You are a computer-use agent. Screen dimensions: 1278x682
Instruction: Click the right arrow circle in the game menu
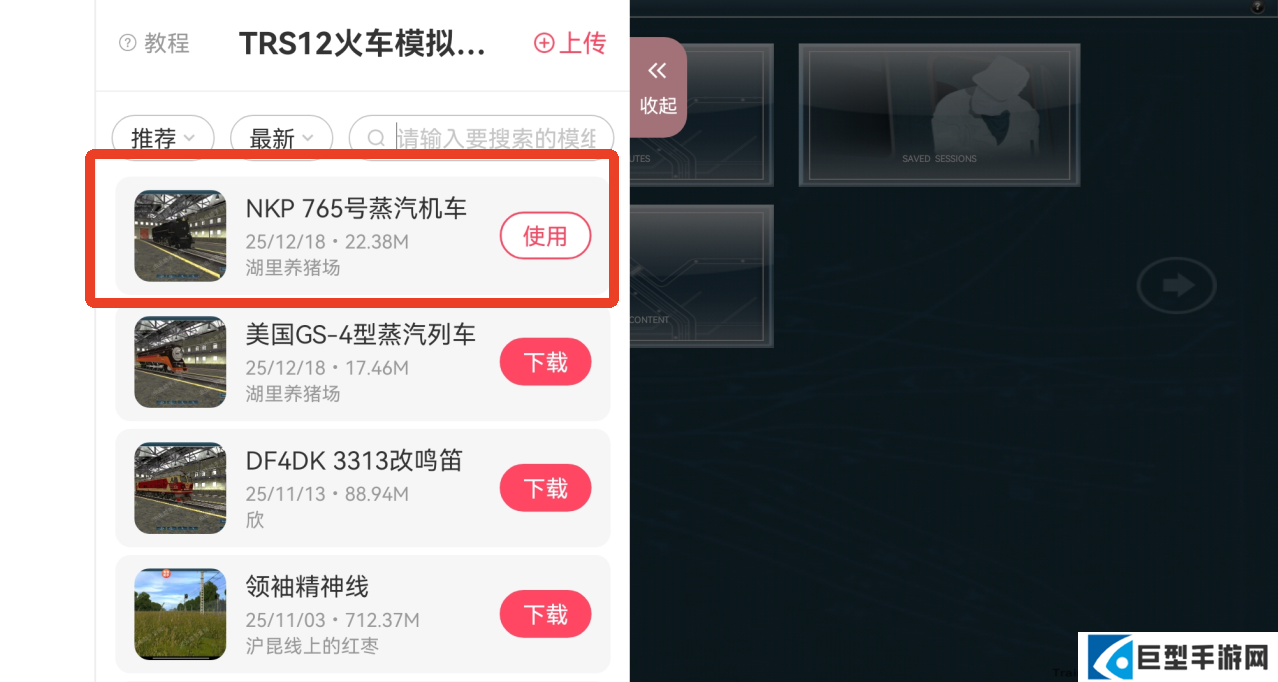(1177, 286)
